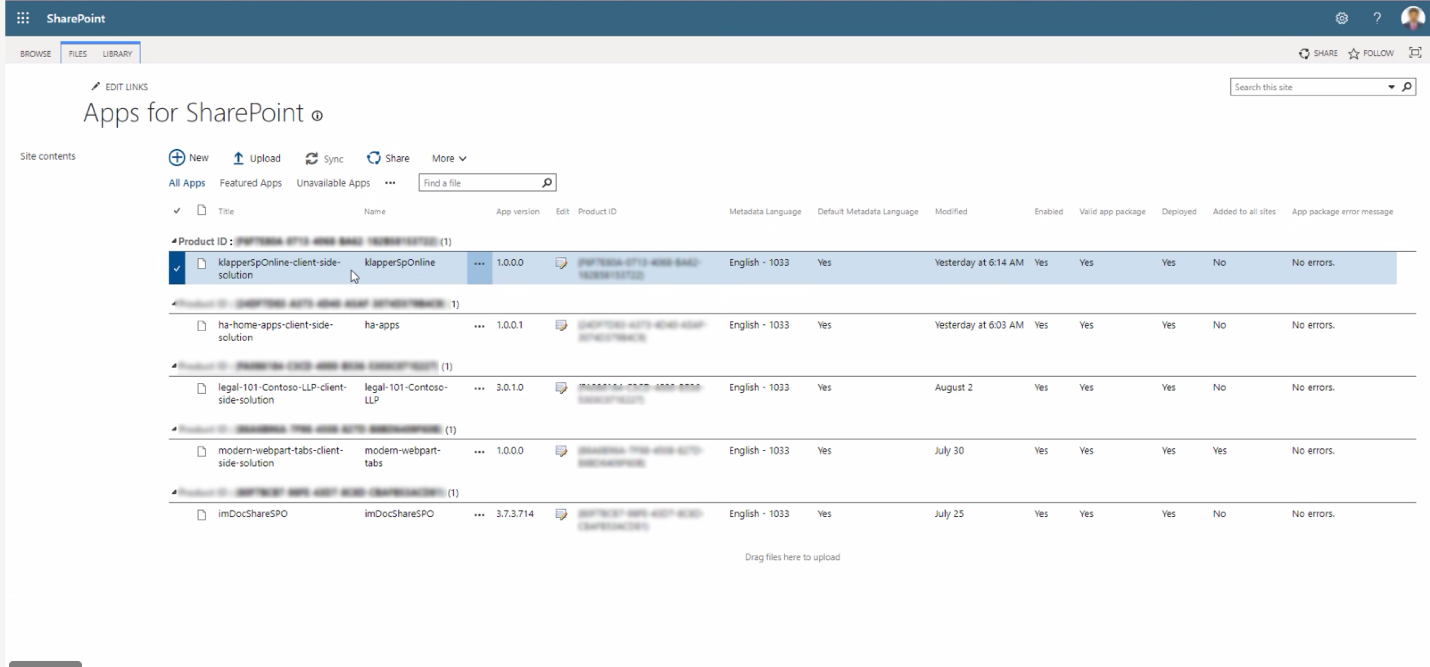
Task: Click FOLLOW star in the ribbon
Action: click(x=1371, y=54)
